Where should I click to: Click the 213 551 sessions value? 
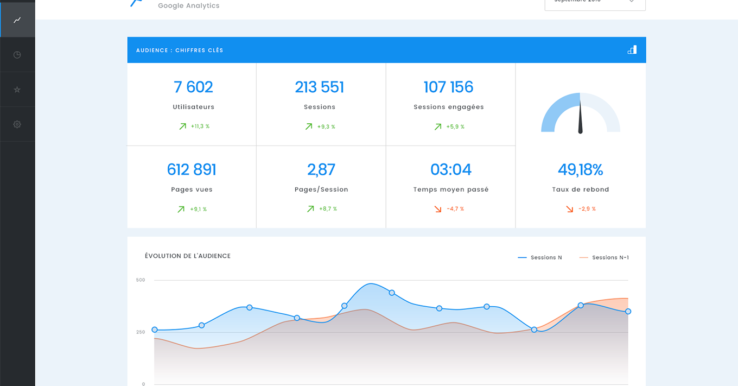319,87
